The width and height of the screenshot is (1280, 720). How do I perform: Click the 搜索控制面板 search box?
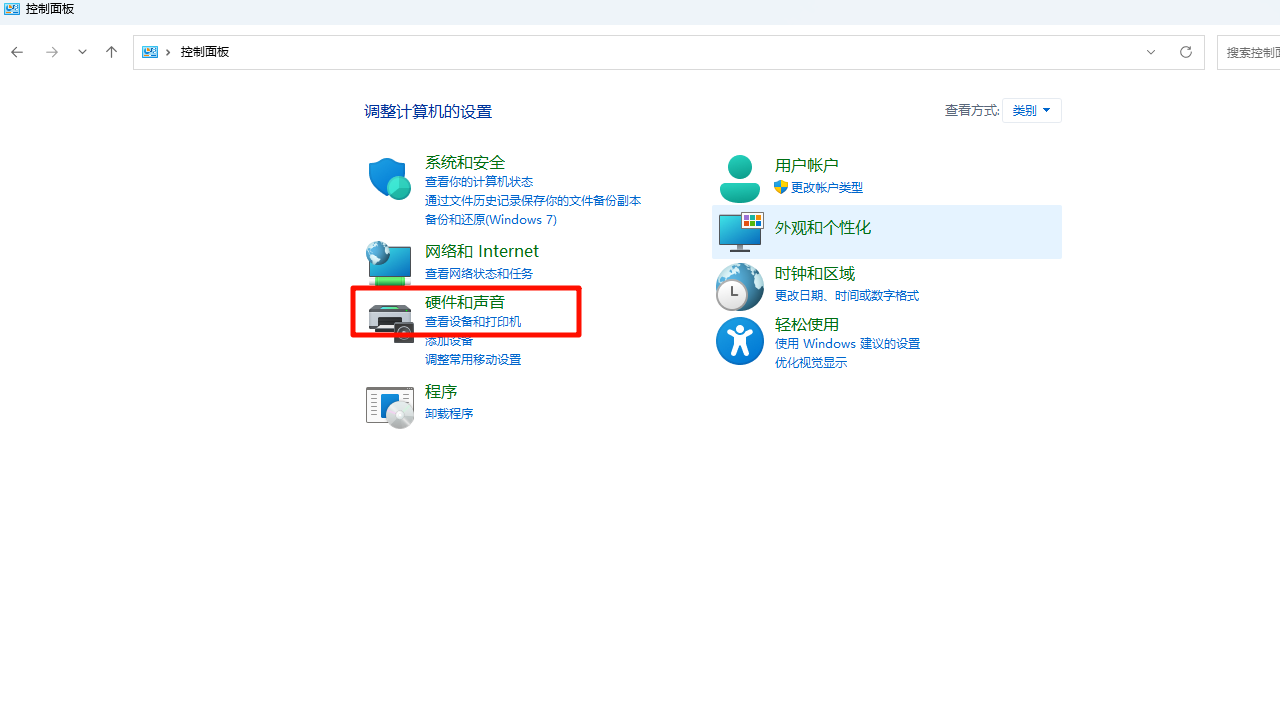[1249, 52]
